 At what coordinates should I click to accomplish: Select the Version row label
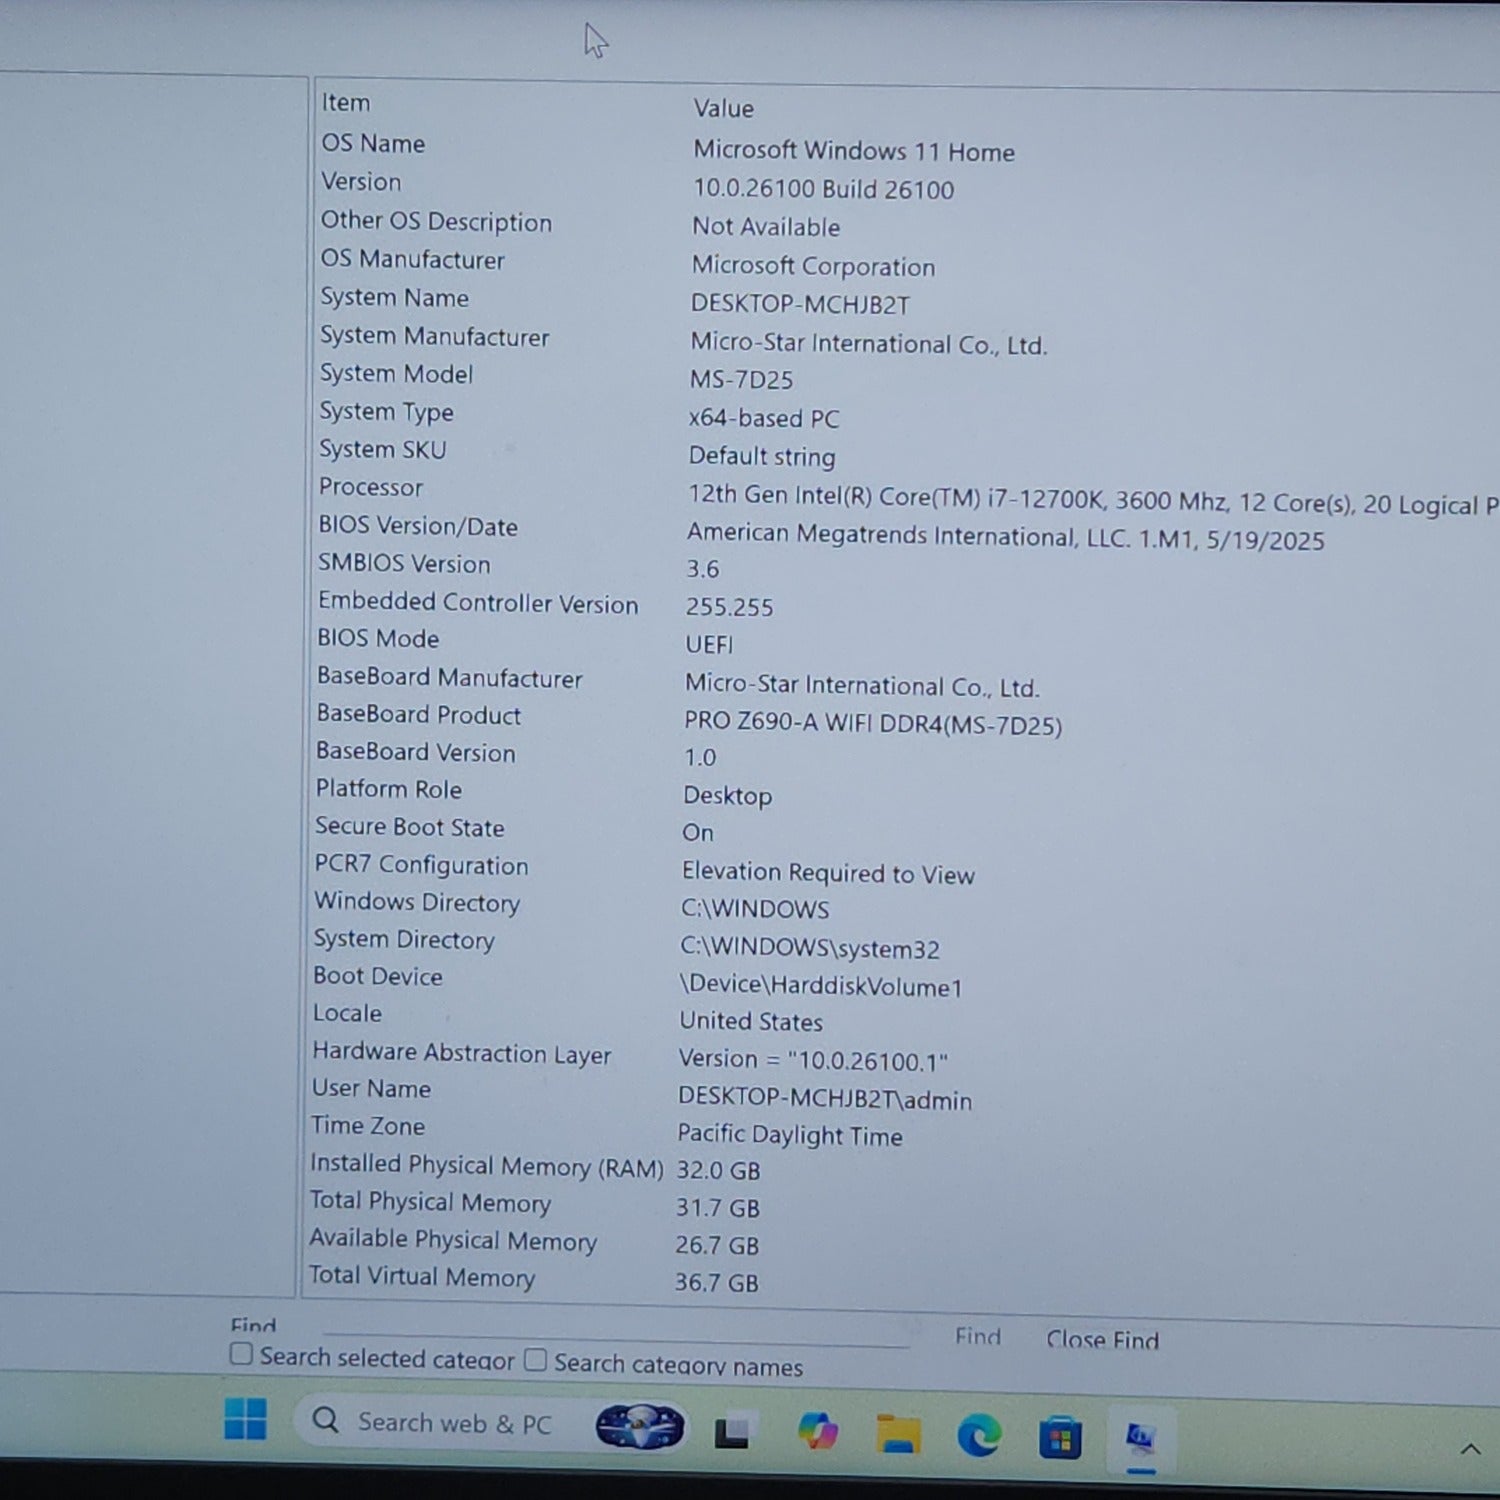[361, 182]
